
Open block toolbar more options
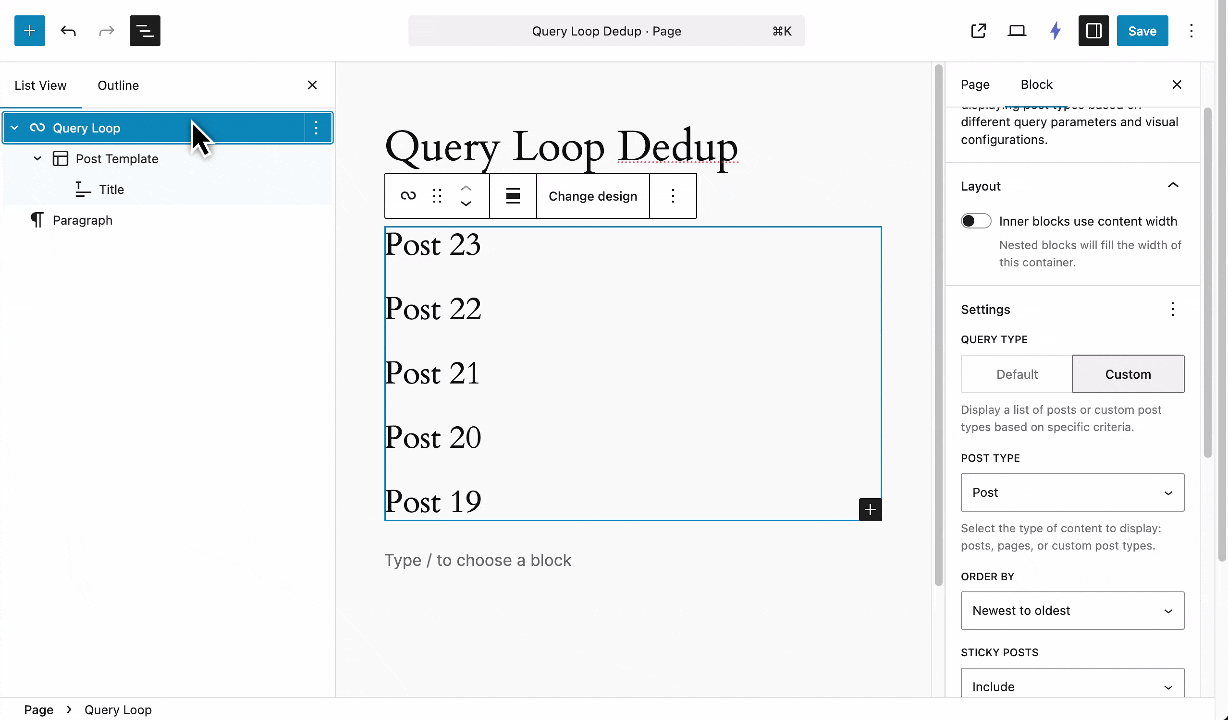pyautogui.click(x=673, y=196)
